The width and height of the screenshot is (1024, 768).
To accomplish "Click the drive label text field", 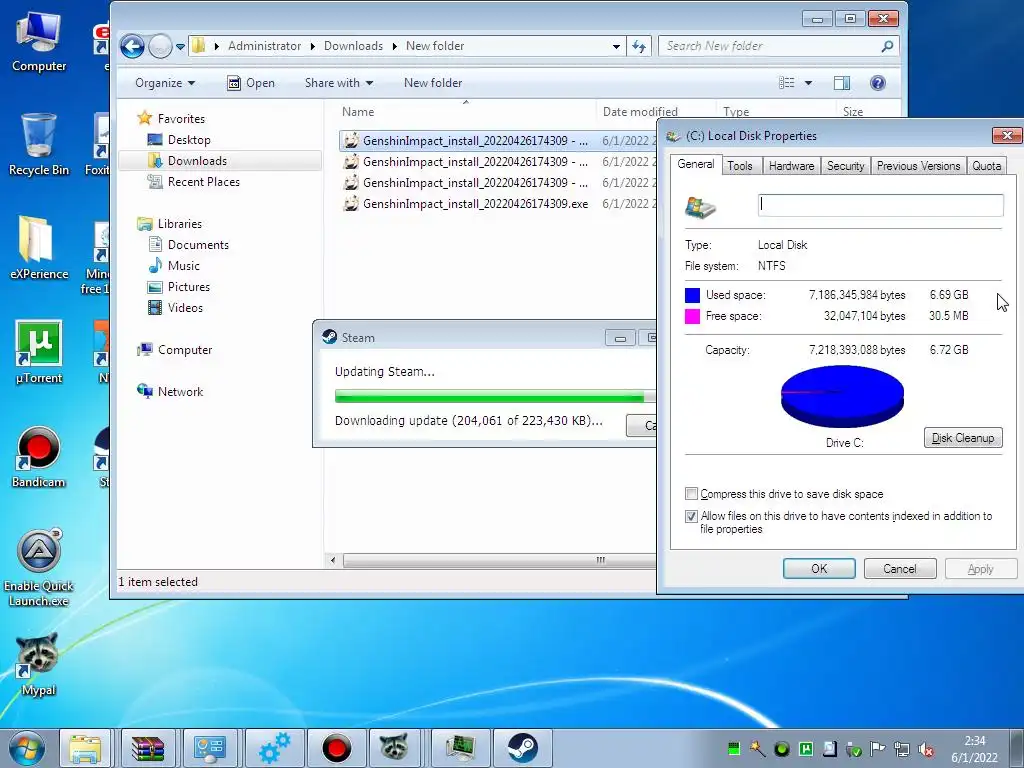I will coord(880,205).
